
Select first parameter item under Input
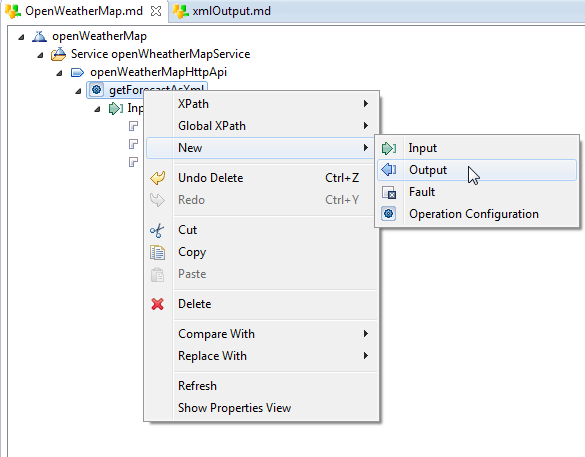[134, 126]
